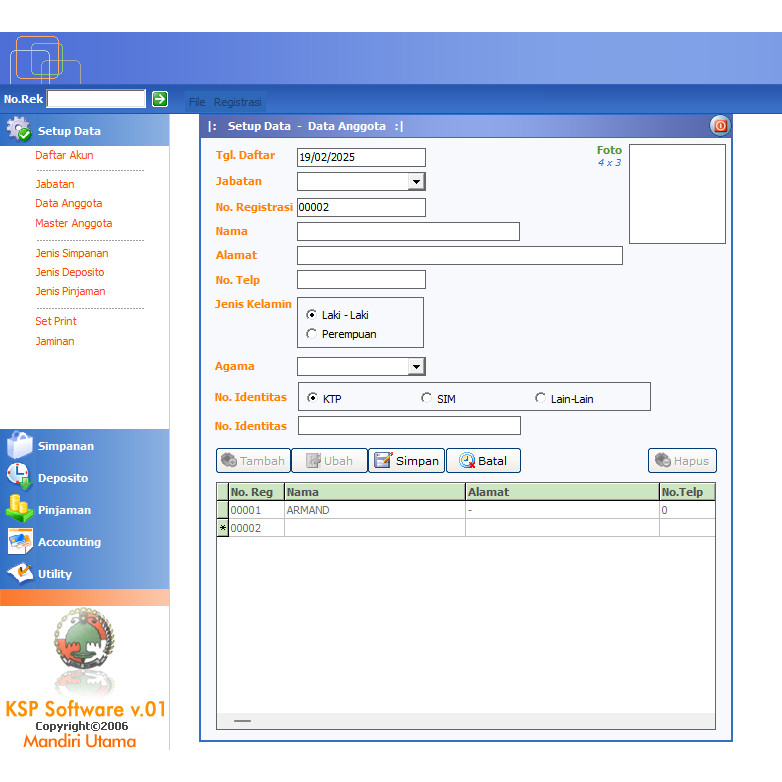Open the File menu

pos(197,102)
